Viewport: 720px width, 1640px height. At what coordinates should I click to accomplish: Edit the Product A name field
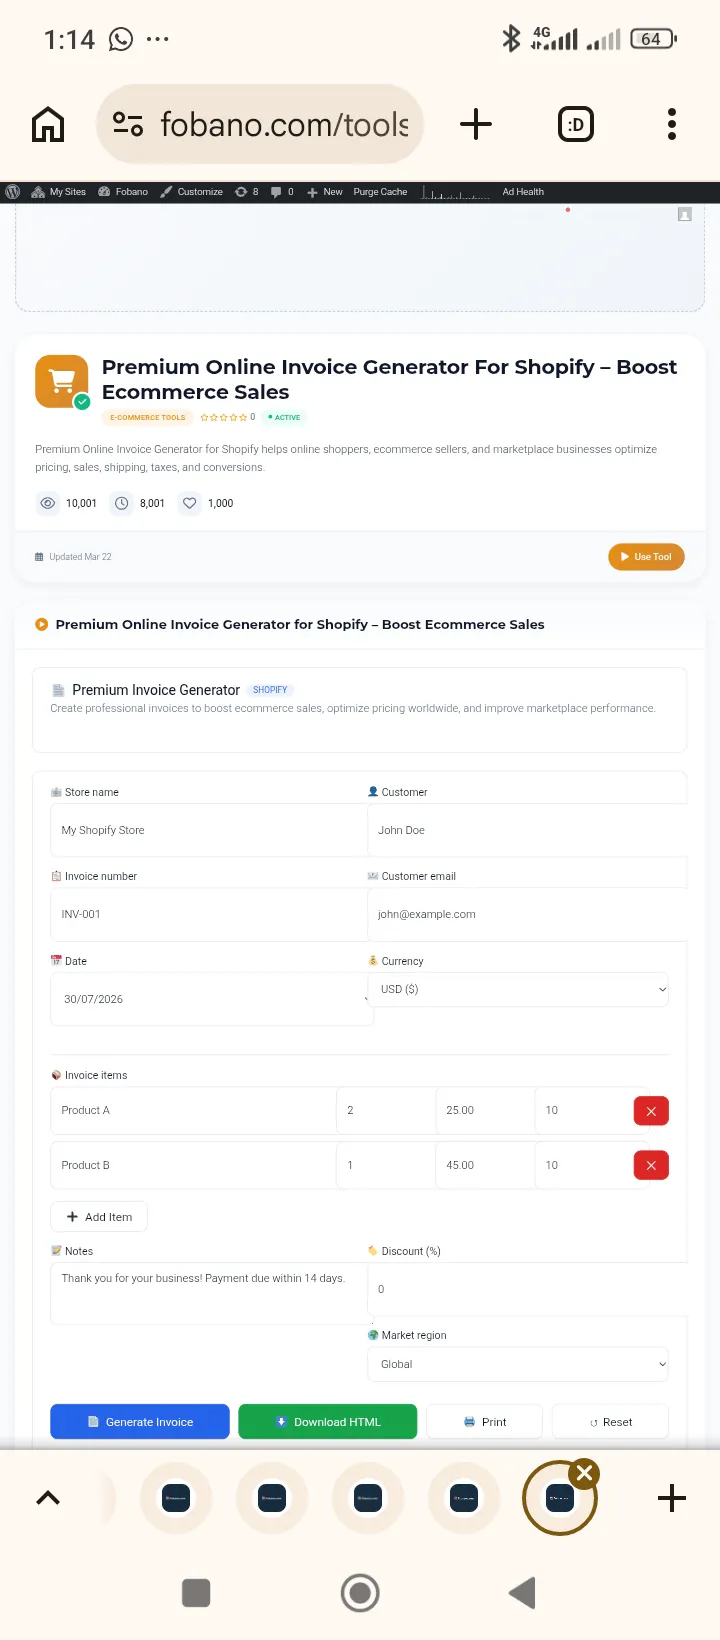(x=193, y=1110)
